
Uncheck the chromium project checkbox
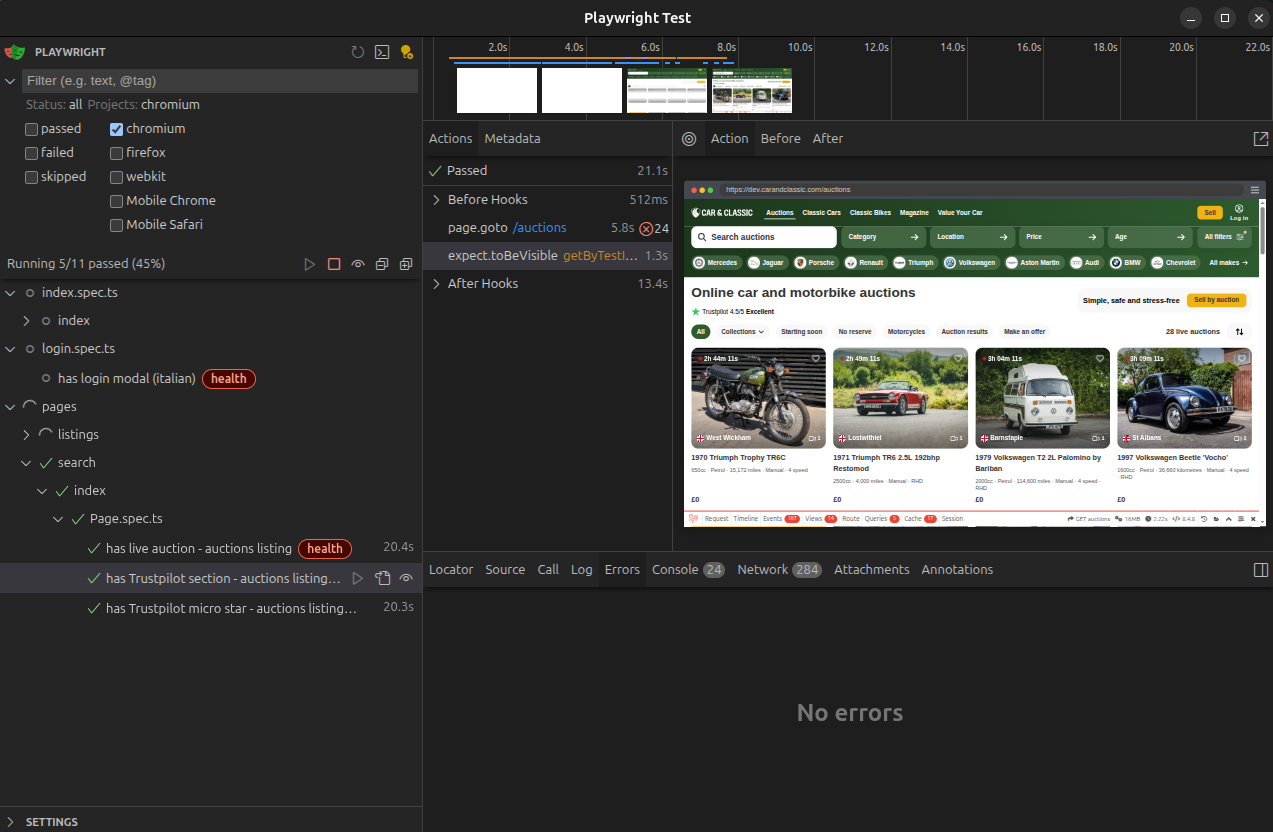pyautogui.click(x=117, y=129)
